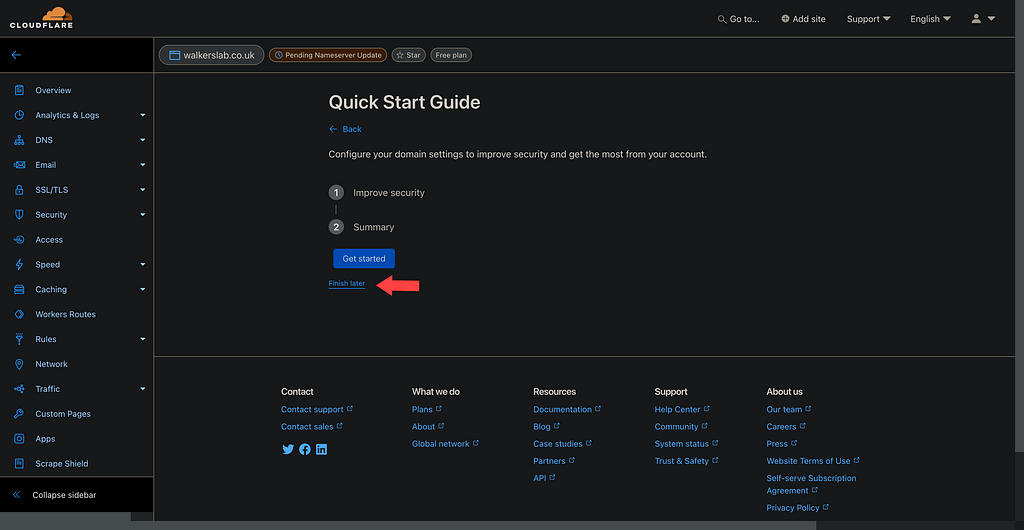Open the Go to search box

pos(738,19)
